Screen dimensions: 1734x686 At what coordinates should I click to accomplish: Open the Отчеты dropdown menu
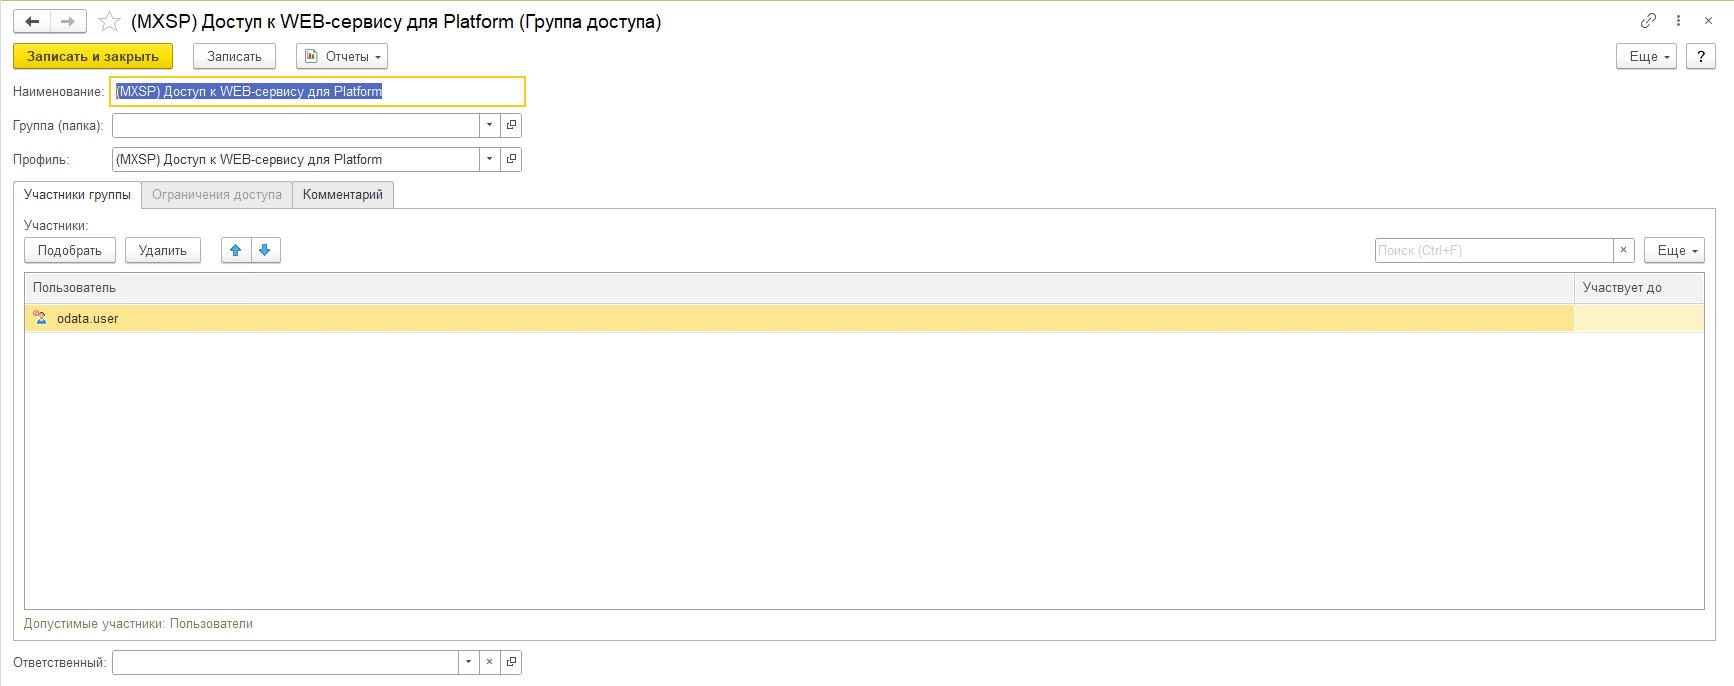[x=342, y=56]
